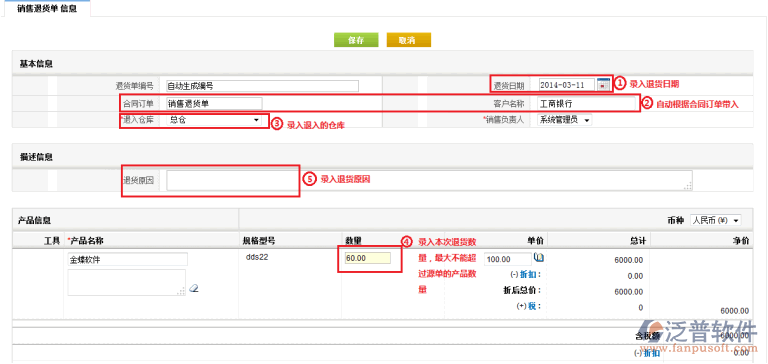Click the 保存 save button
768x364 pixels.
tap(356, 40)
